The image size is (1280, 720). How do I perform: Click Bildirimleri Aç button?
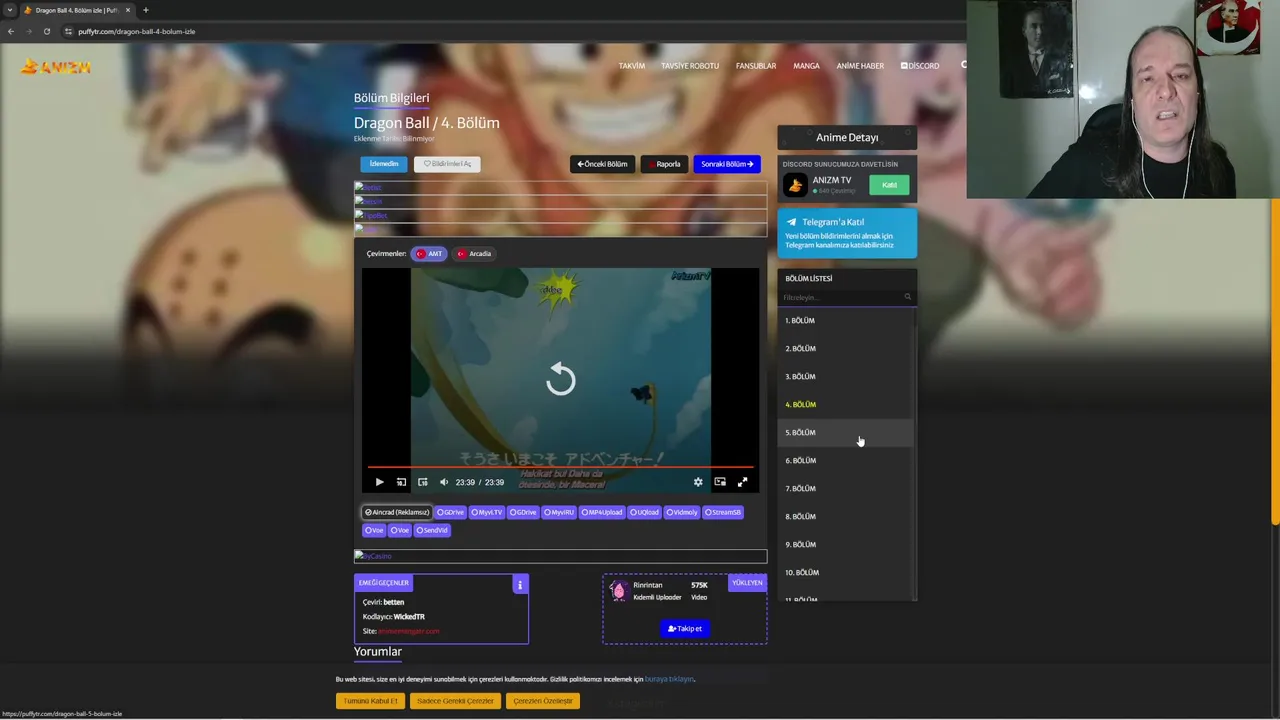[447, 164]
